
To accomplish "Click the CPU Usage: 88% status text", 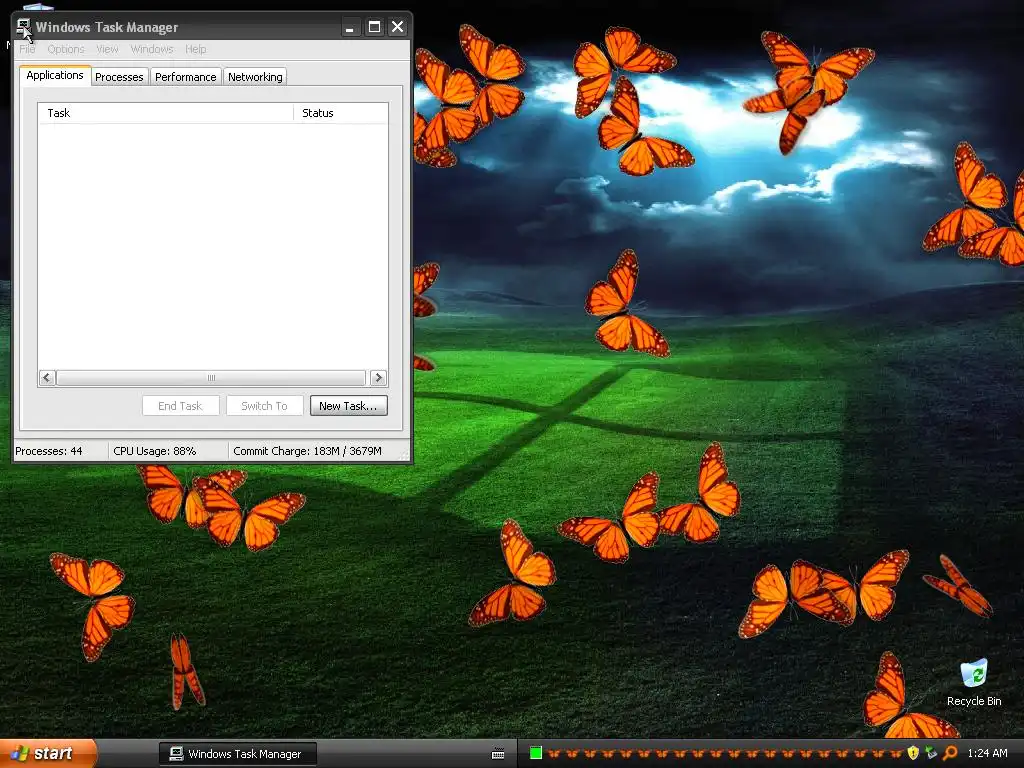I will [x=155, y=451].
